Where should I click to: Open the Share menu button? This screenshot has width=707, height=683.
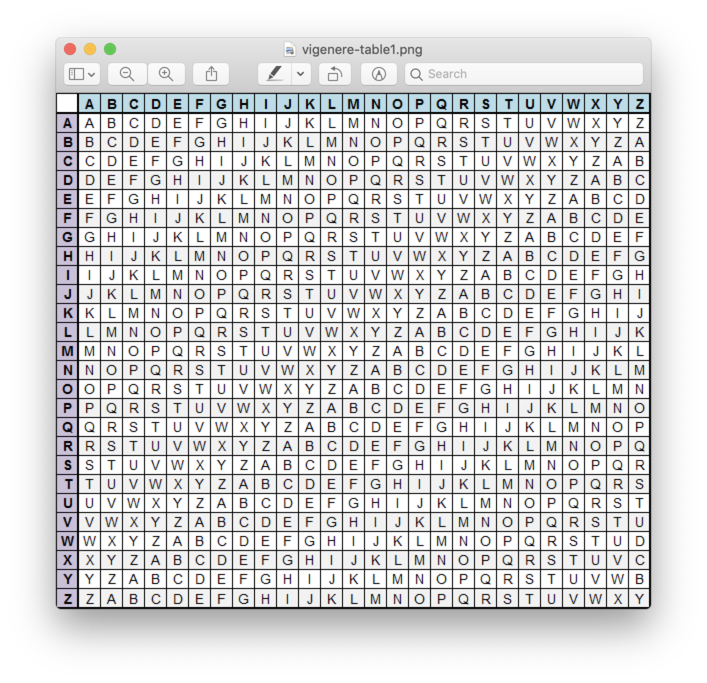(x=212, y=74)
